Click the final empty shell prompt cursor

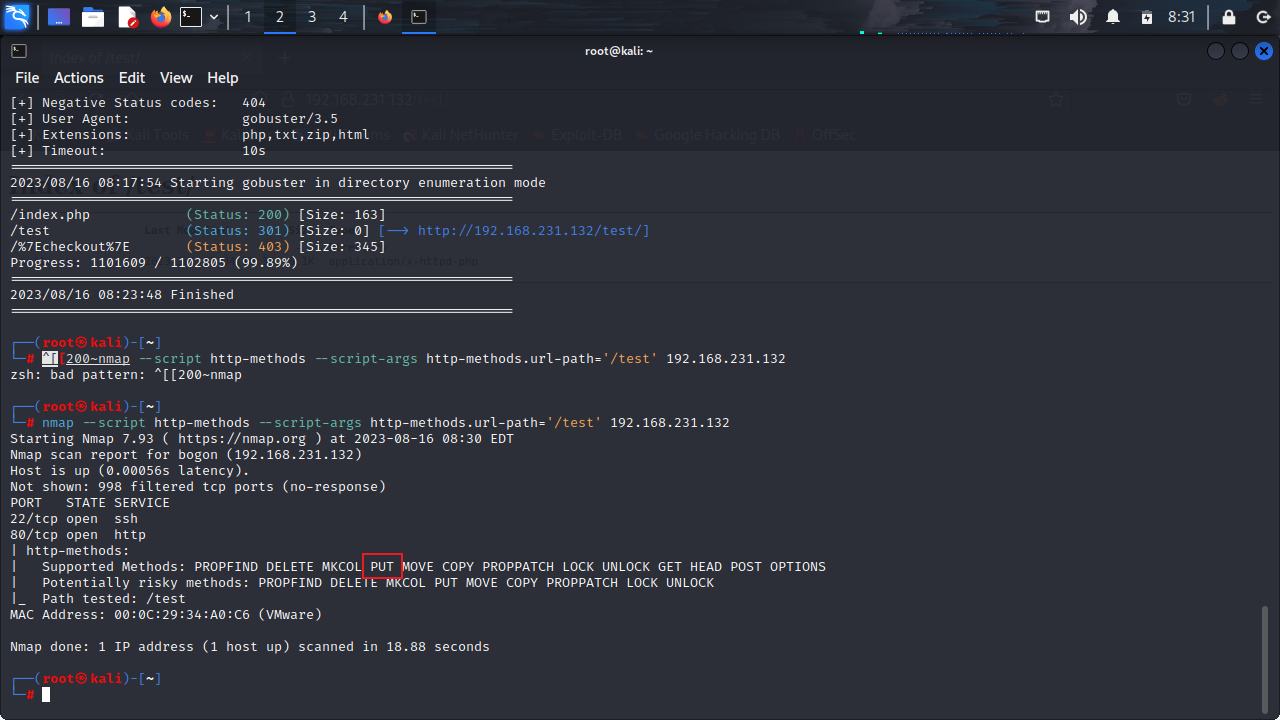click(x=46, y=694)
